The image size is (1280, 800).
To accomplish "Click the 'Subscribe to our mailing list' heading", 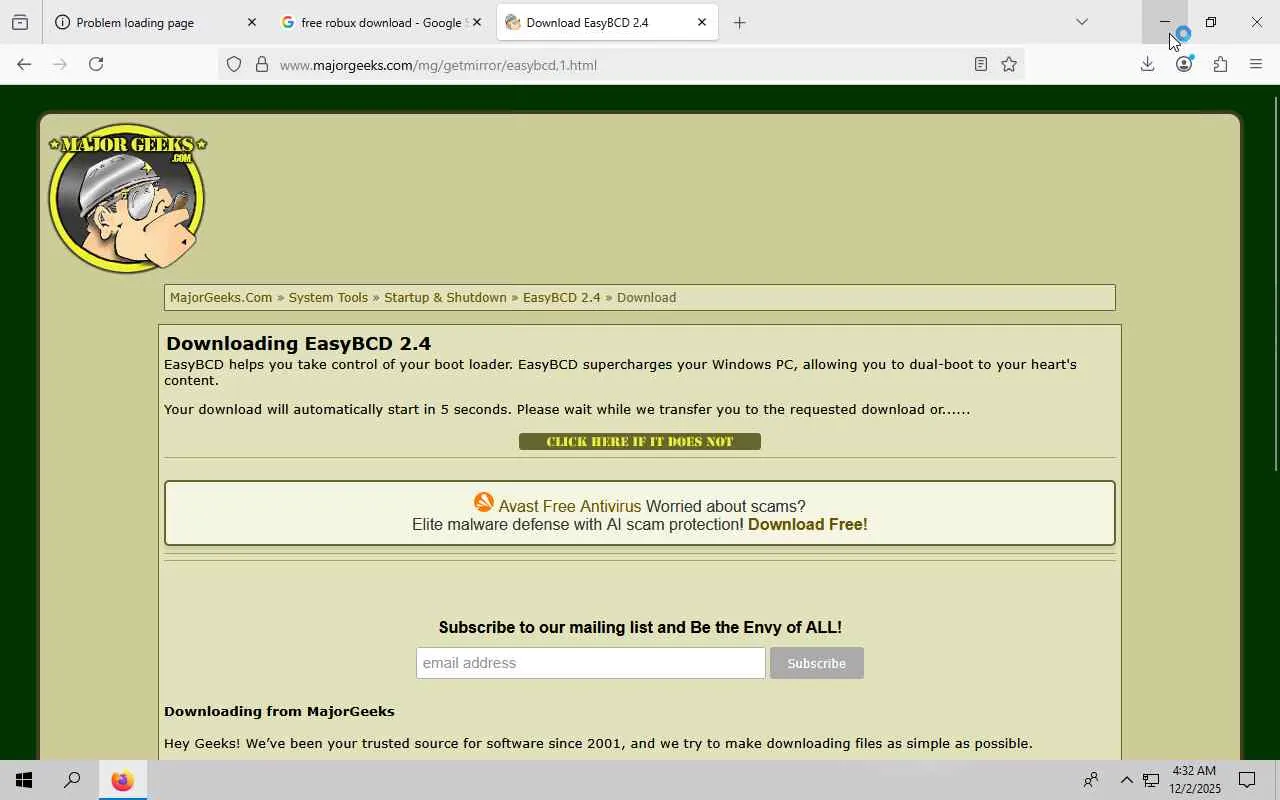I will (640, 627).
